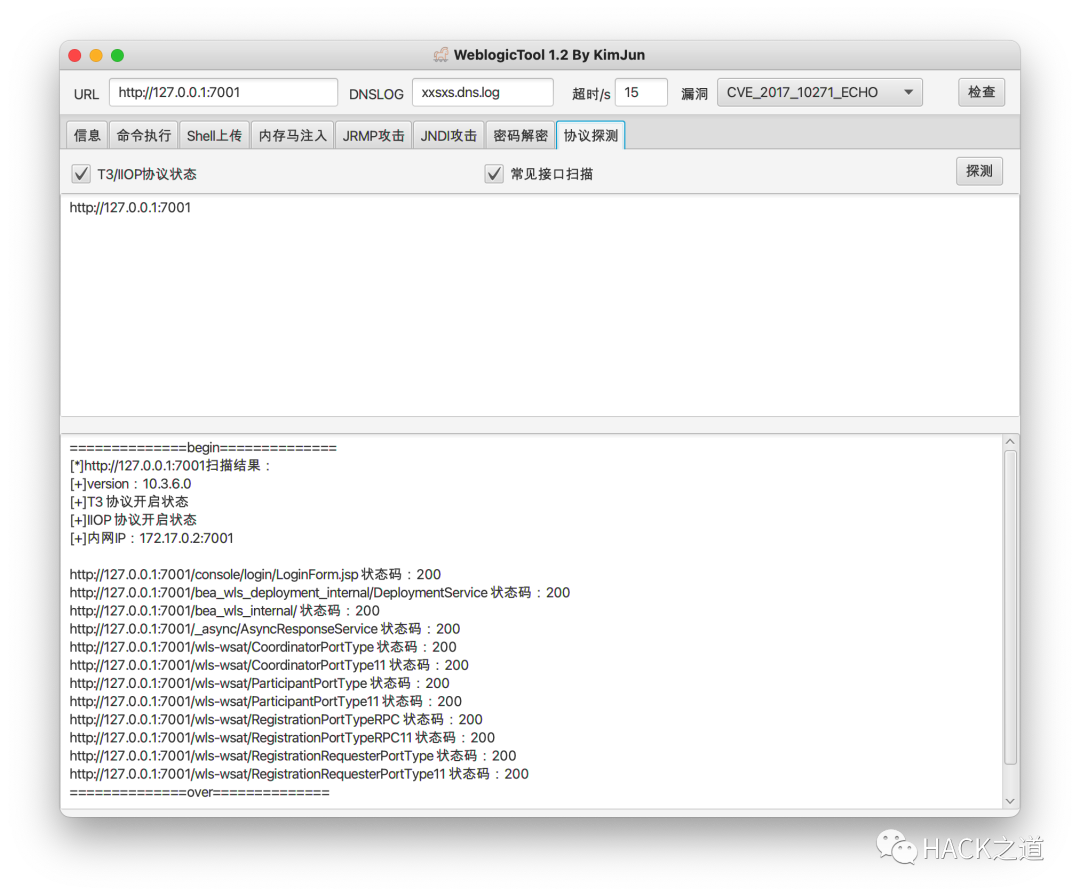The height and width of the screenshot is (896, 1080).
Task: Click the 内网IP：172.17.0.2:7001 line
Action: (152, 538)
